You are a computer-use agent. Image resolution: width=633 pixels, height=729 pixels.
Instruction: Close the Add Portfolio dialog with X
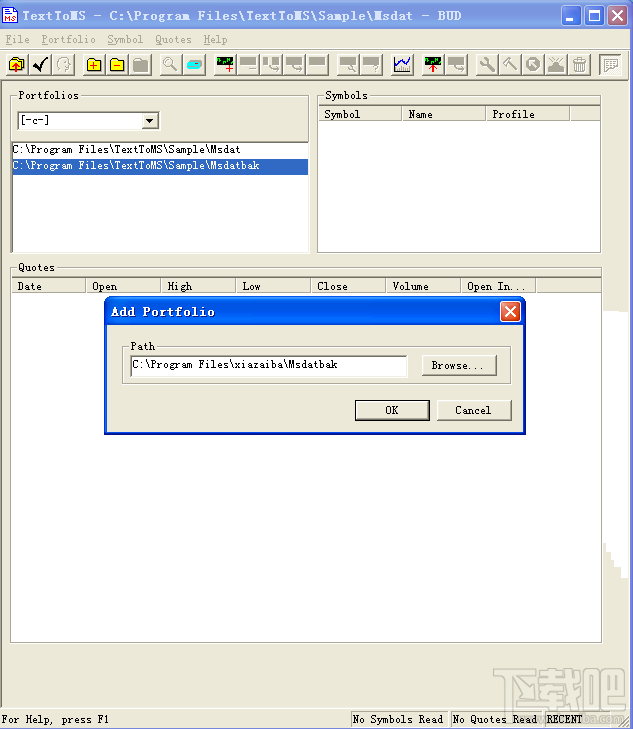pyautogui.click(x=510, y=311)
